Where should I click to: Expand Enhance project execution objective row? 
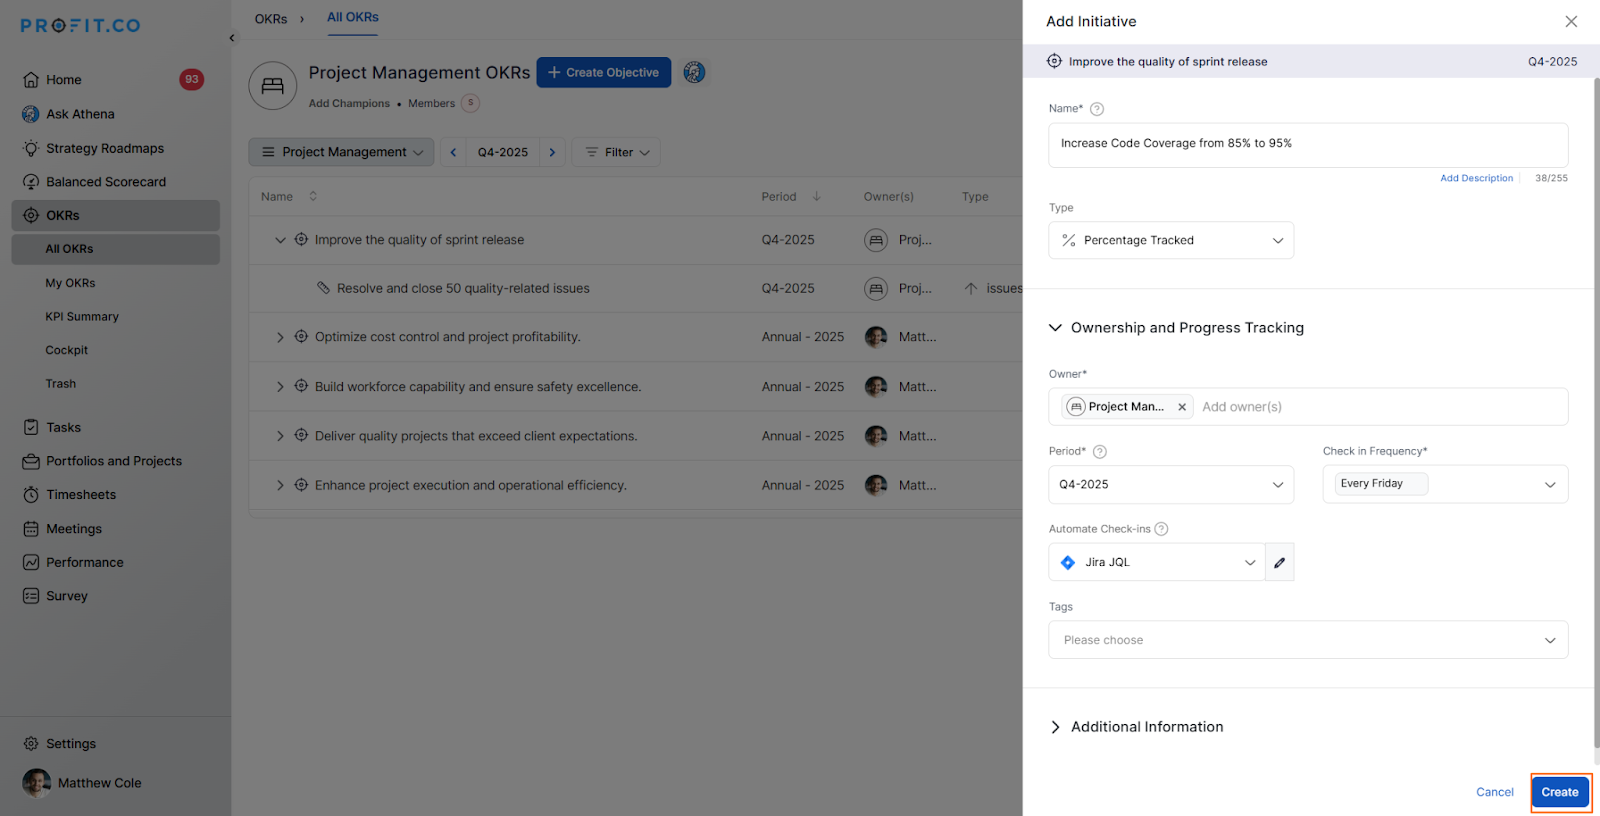[280, 485]
